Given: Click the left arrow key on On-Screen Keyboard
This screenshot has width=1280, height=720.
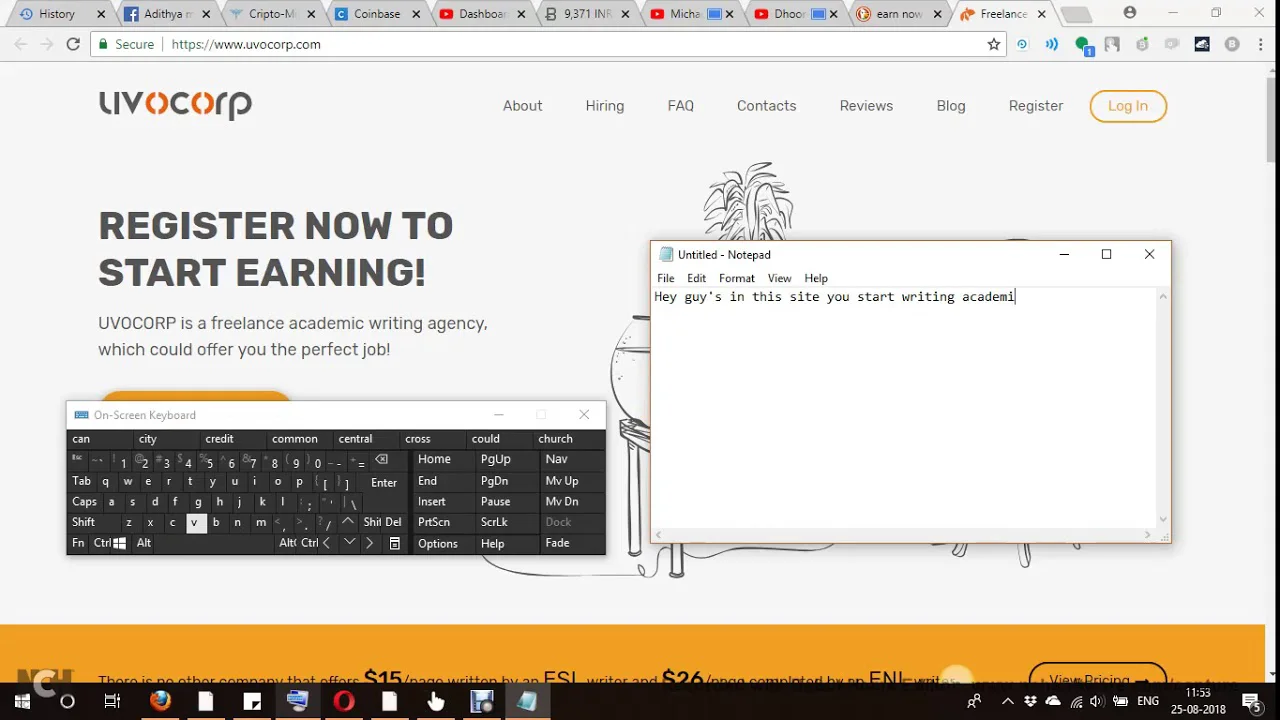Looking at the screenshot, I should tap(326, 543).
